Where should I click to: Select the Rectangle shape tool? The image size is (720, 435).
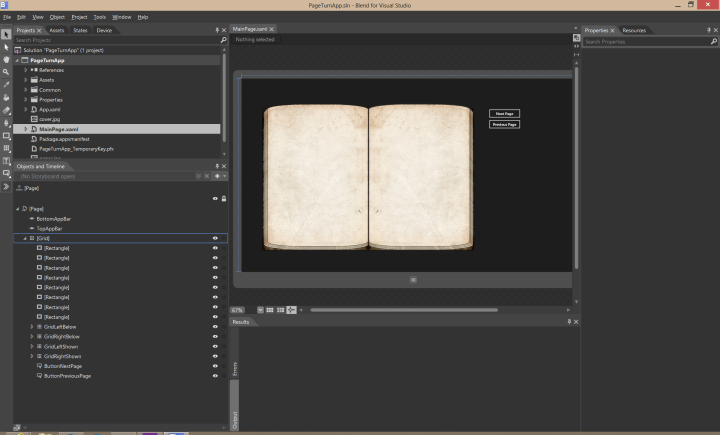6,136
